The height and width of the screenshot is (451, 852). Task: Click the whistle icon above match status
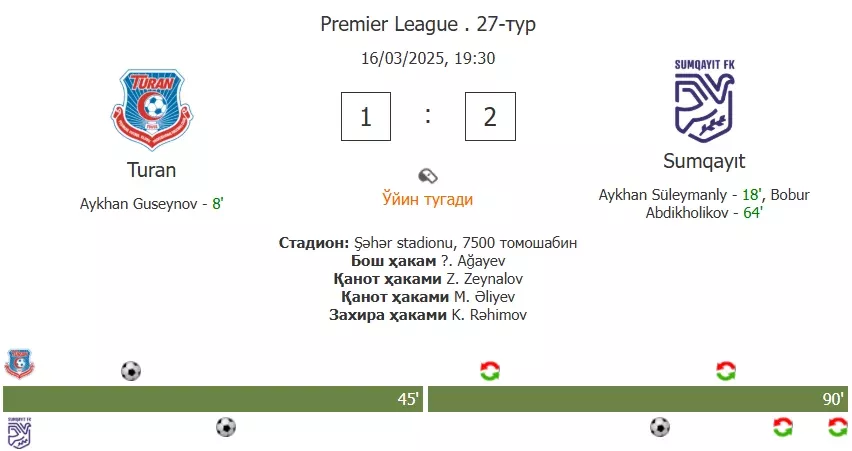coord(428,176)
